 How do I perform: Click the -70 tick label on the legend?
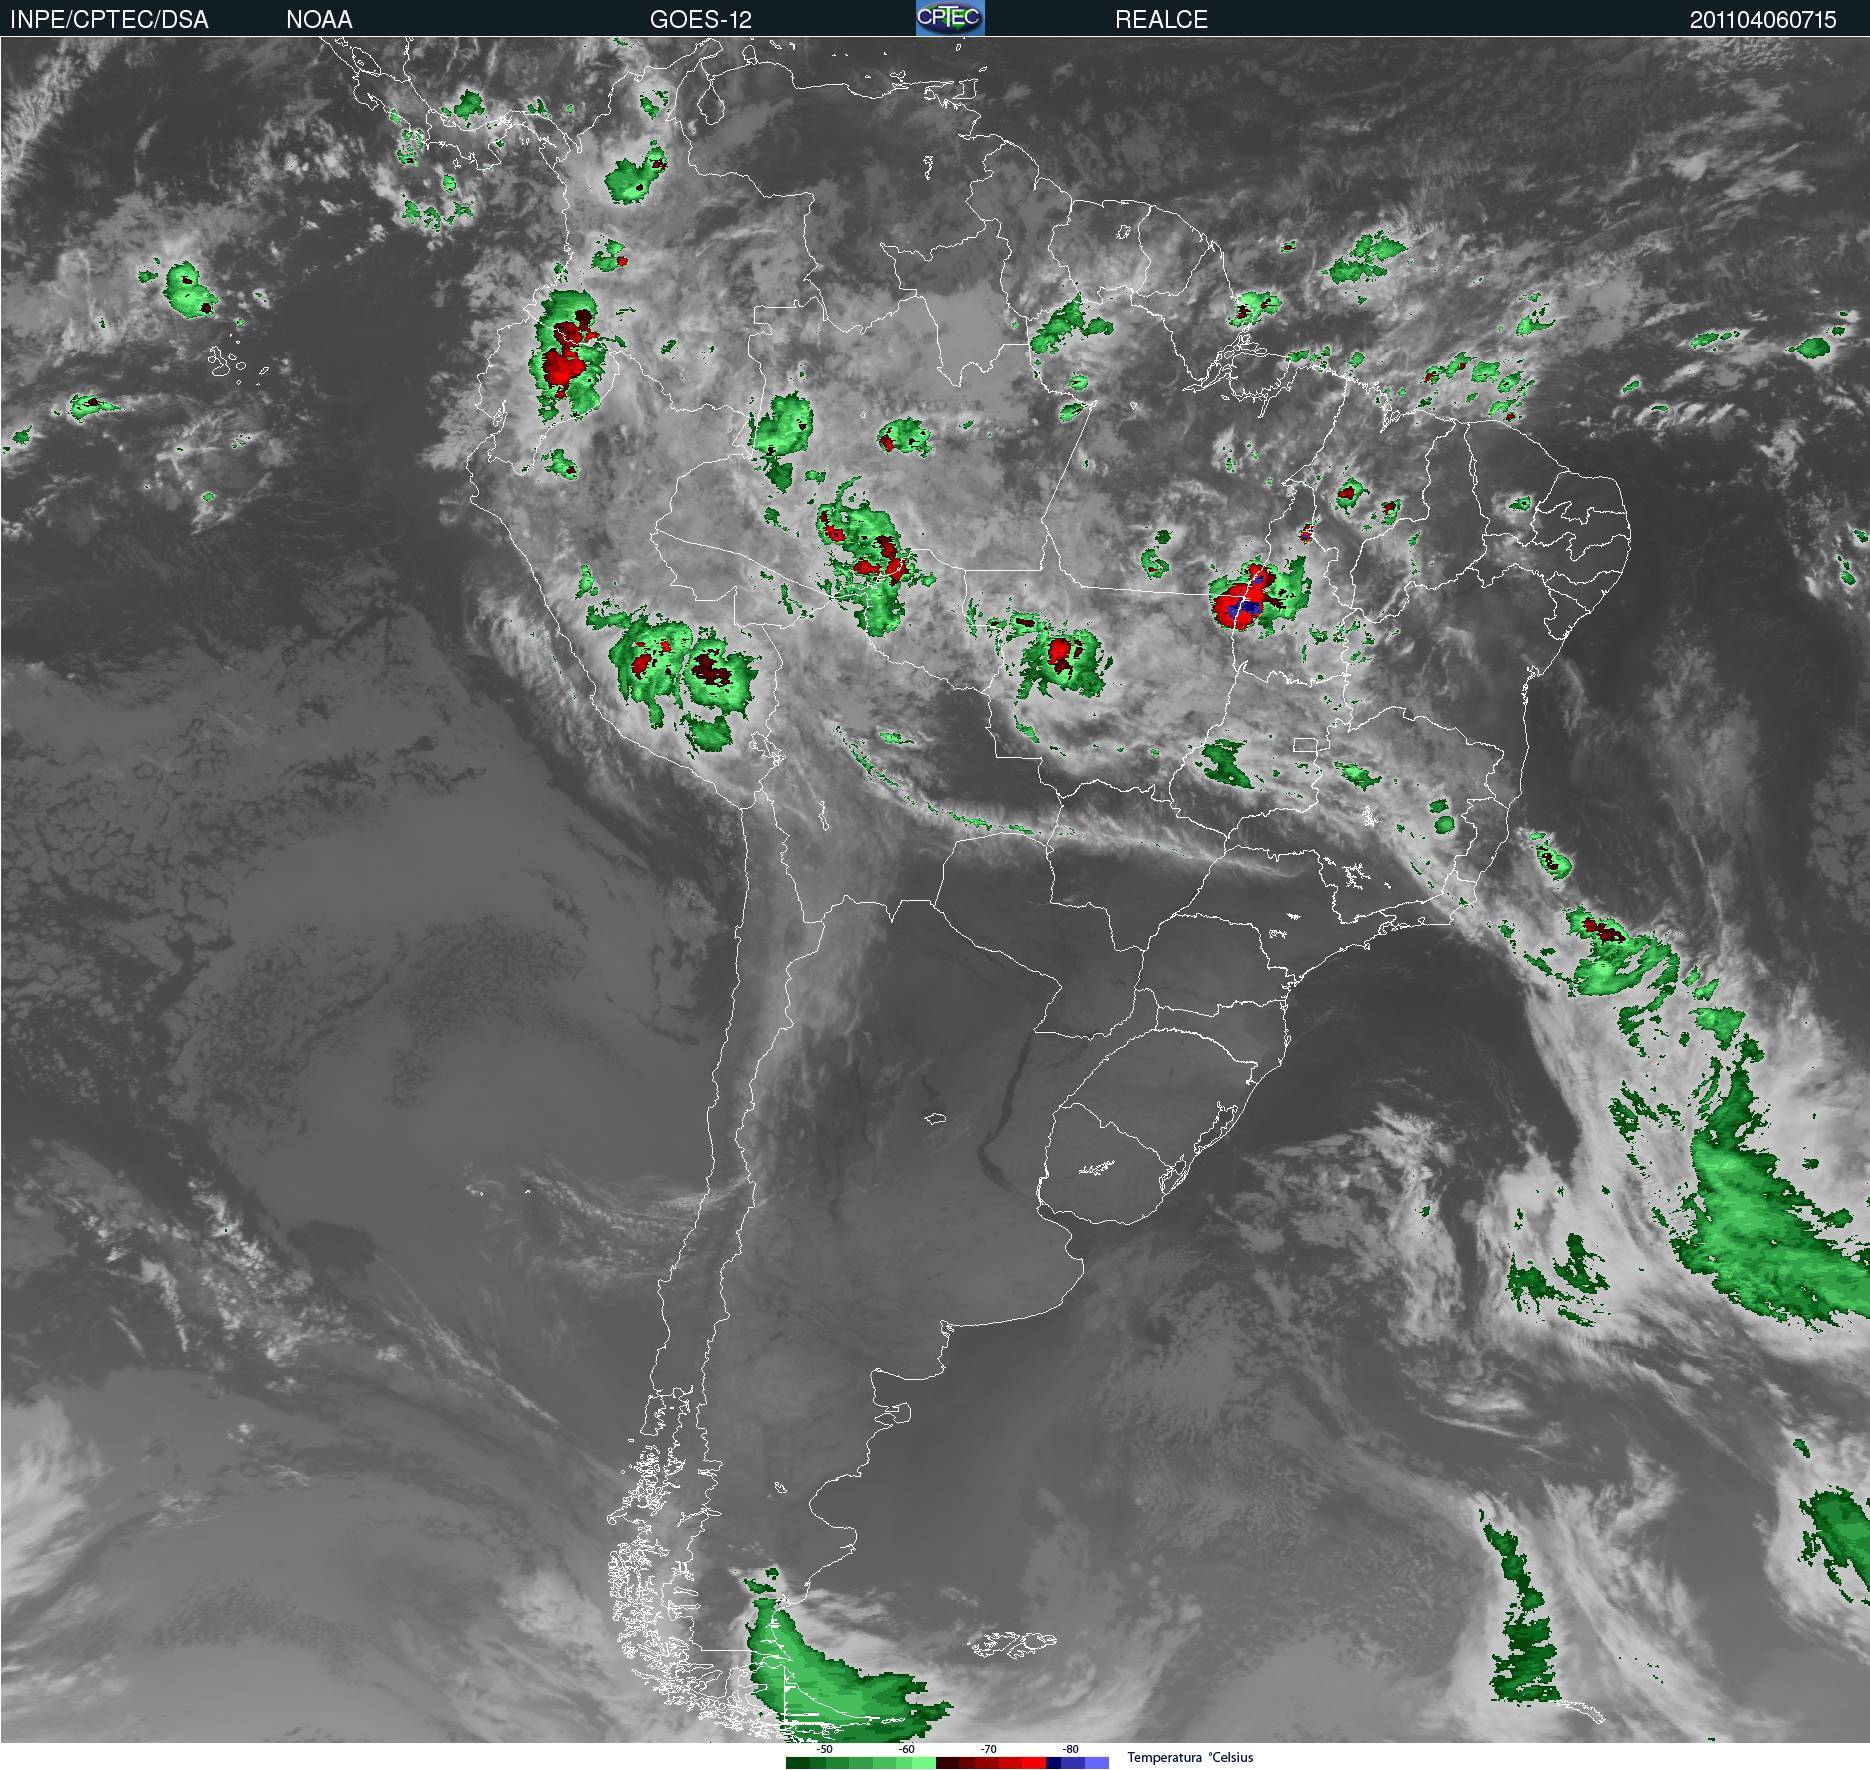coord(988,1749)
